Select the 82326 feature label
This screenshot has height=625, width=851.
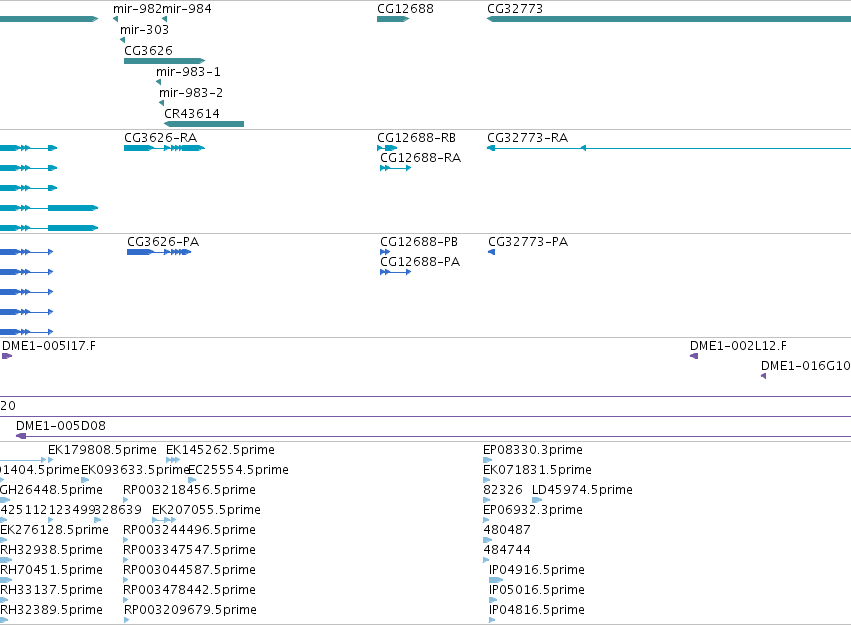pyautogui.click(x=503, y=490)
